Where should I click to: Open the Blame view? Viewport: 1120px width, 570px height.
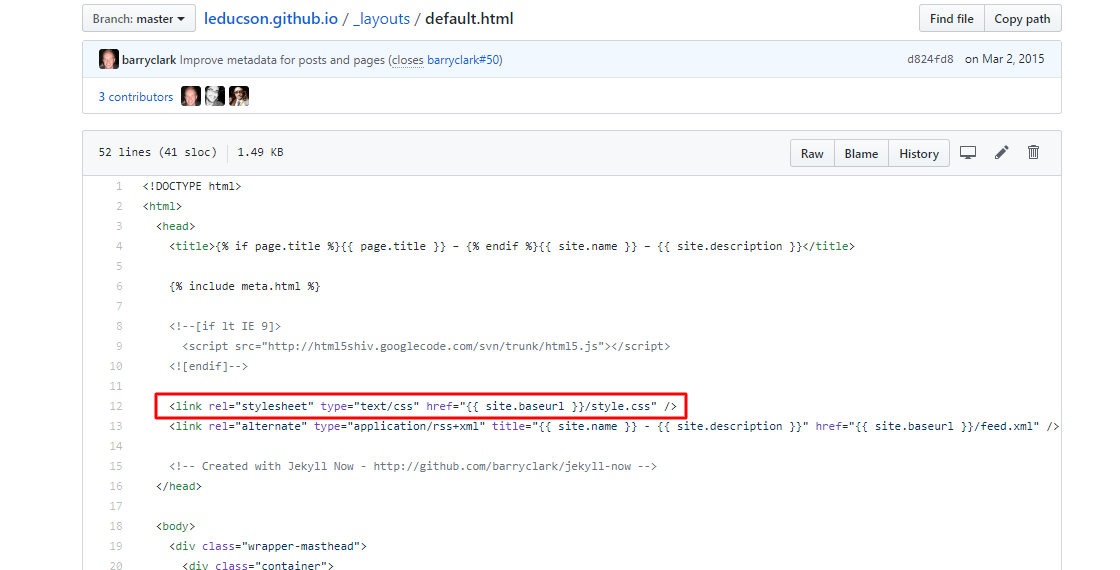point(861,154)
